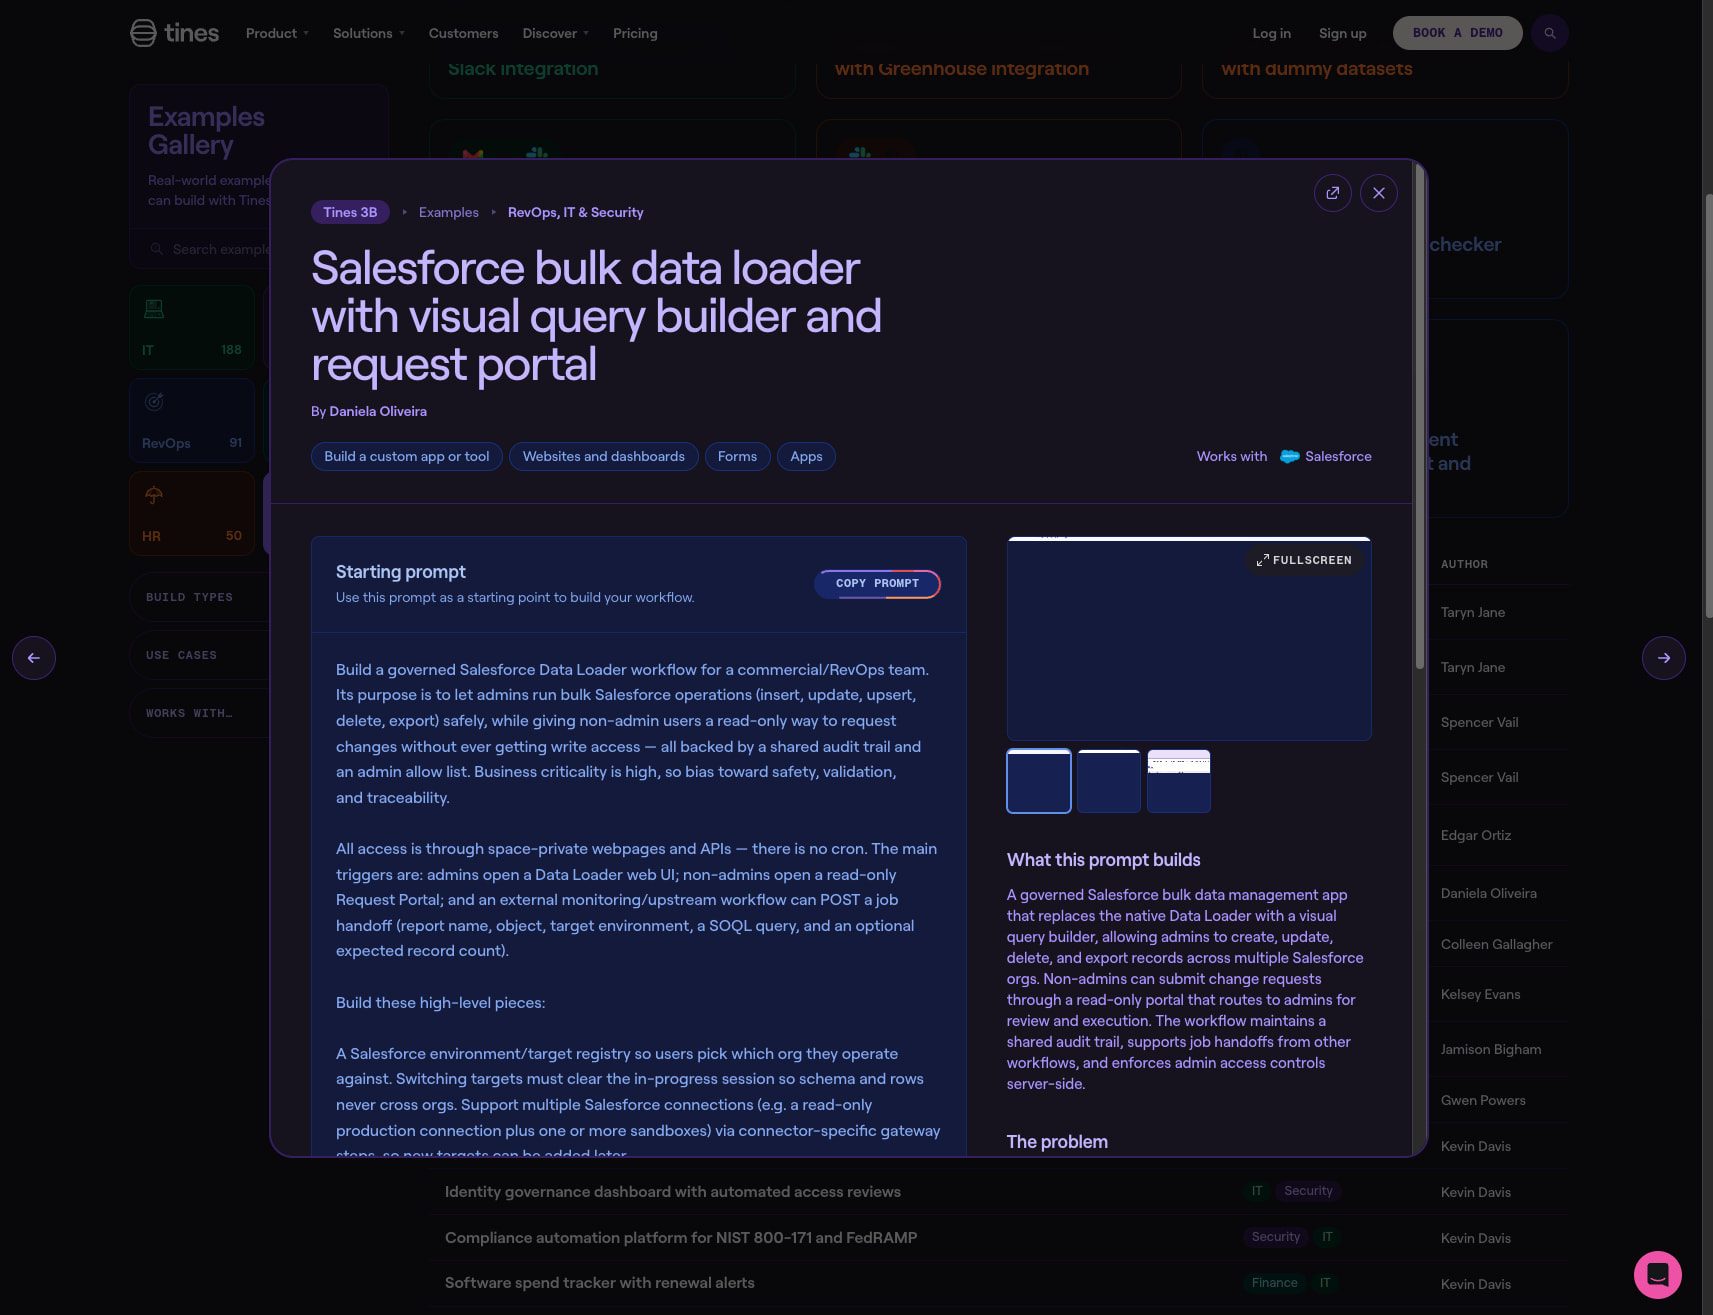Click author name Kelsey Evans

(x=1481, y=995)
